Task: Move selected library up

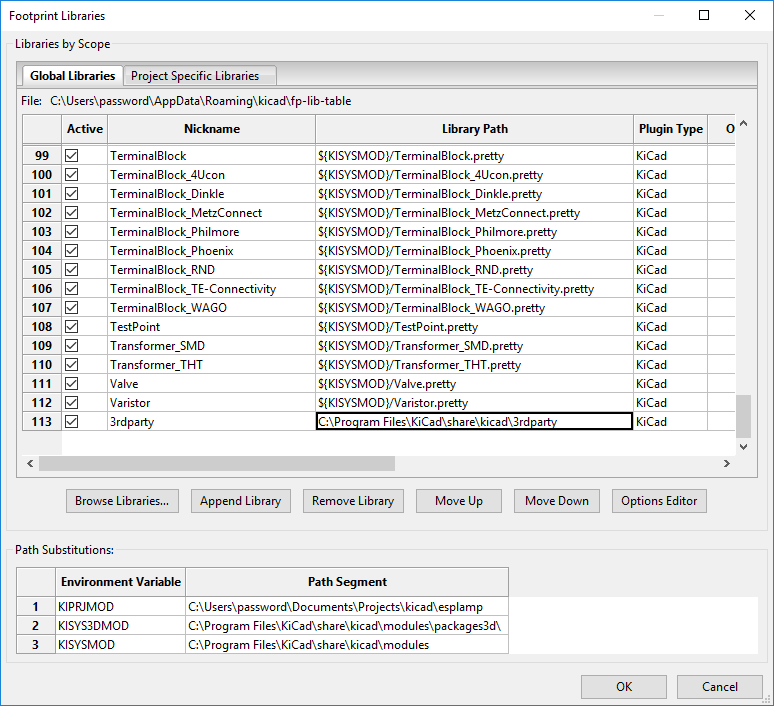Action: point(459,501)
